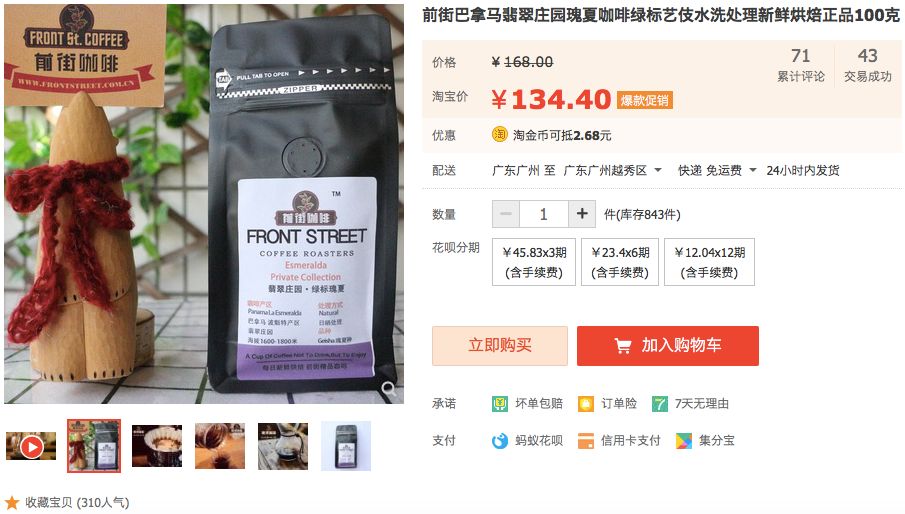Play the product video thumbnail
The height and width of the screenshot is (514, 905).
click(x=31, y=446)
